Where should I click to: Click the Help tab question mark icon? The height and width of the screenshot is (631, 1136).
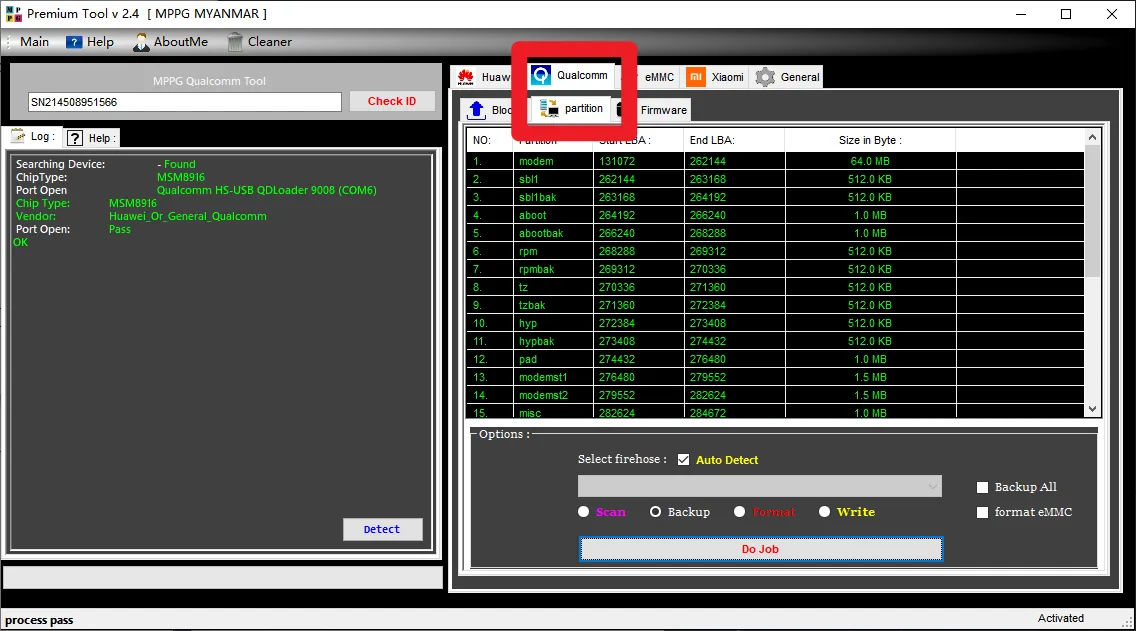[75, 138]
